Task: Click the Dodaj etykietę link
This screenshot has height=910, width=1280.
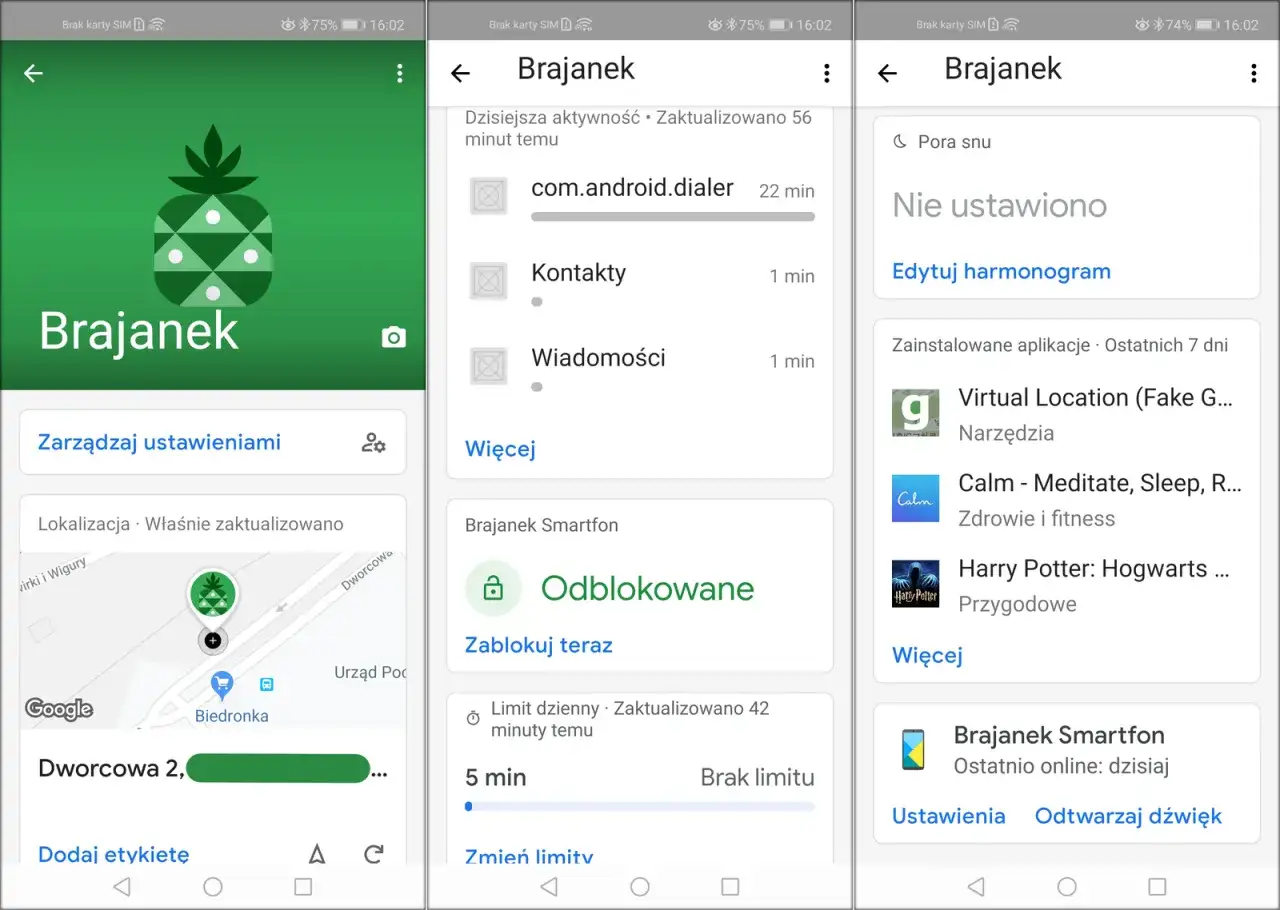Action: (113, 854)
